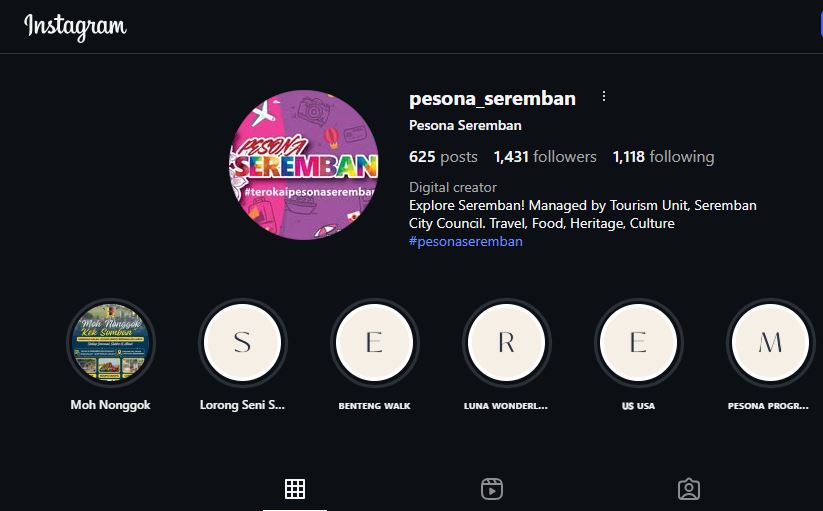The width and height of the screenshot is (823, 511).
Task: Switch to the posts grid tab
Action: 295,489
